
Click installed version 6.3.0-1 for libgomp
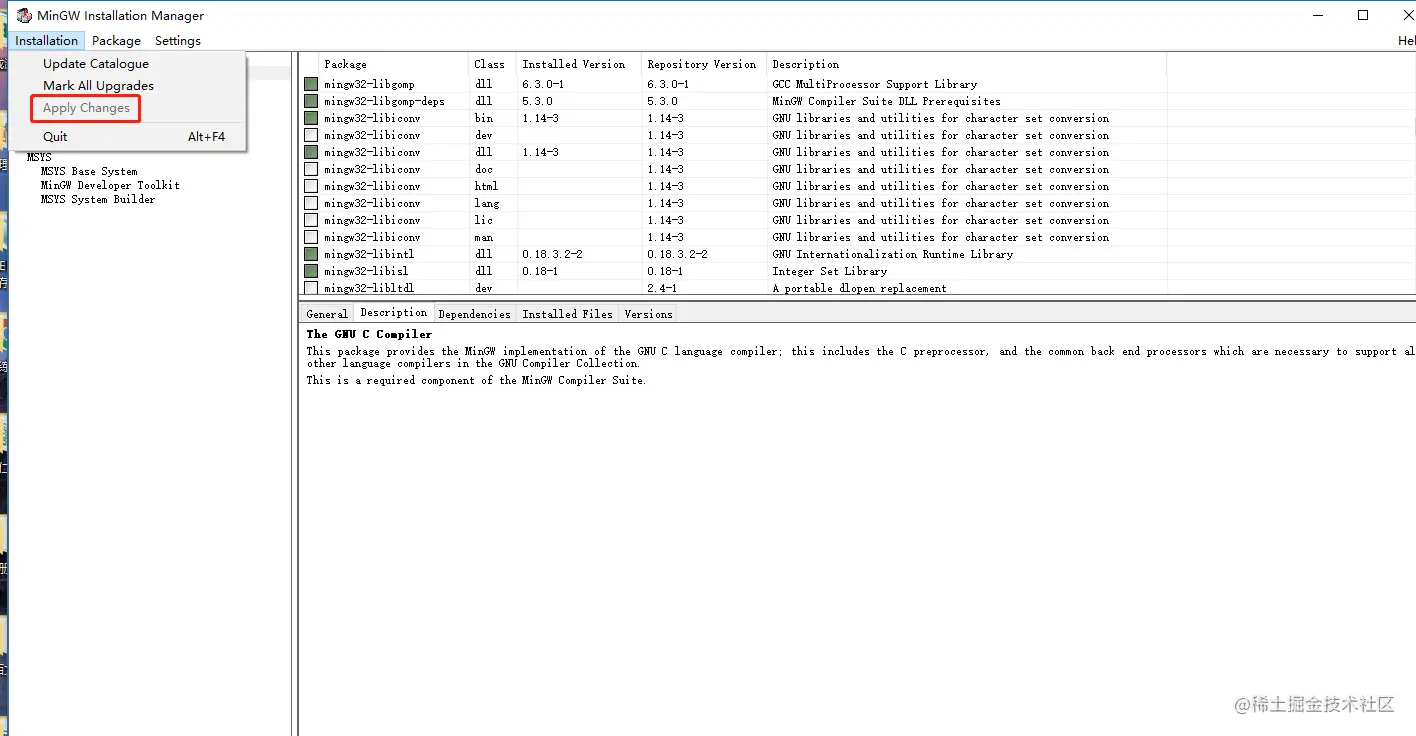(543, 84)
